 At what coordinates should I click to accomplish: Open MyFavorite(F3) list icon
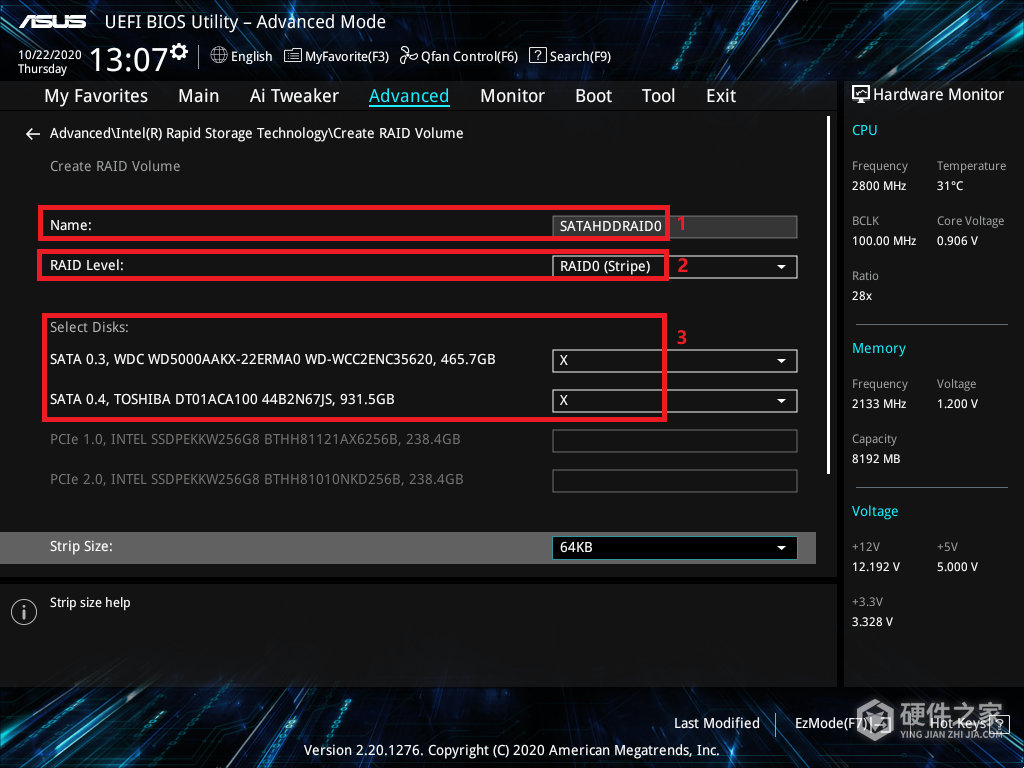point(293,56)
